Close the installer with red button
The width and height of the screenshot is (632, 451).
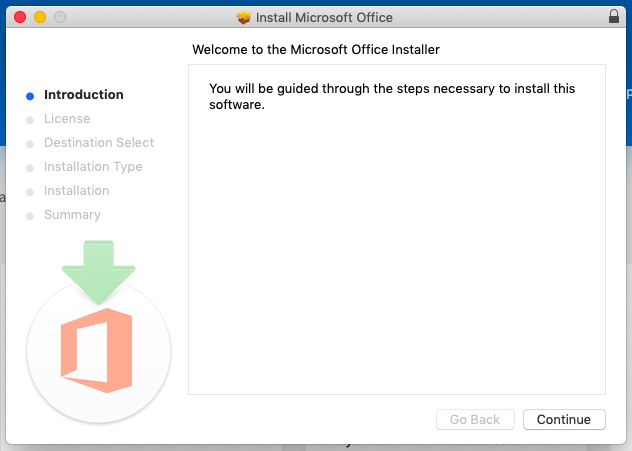pos(20,17)
